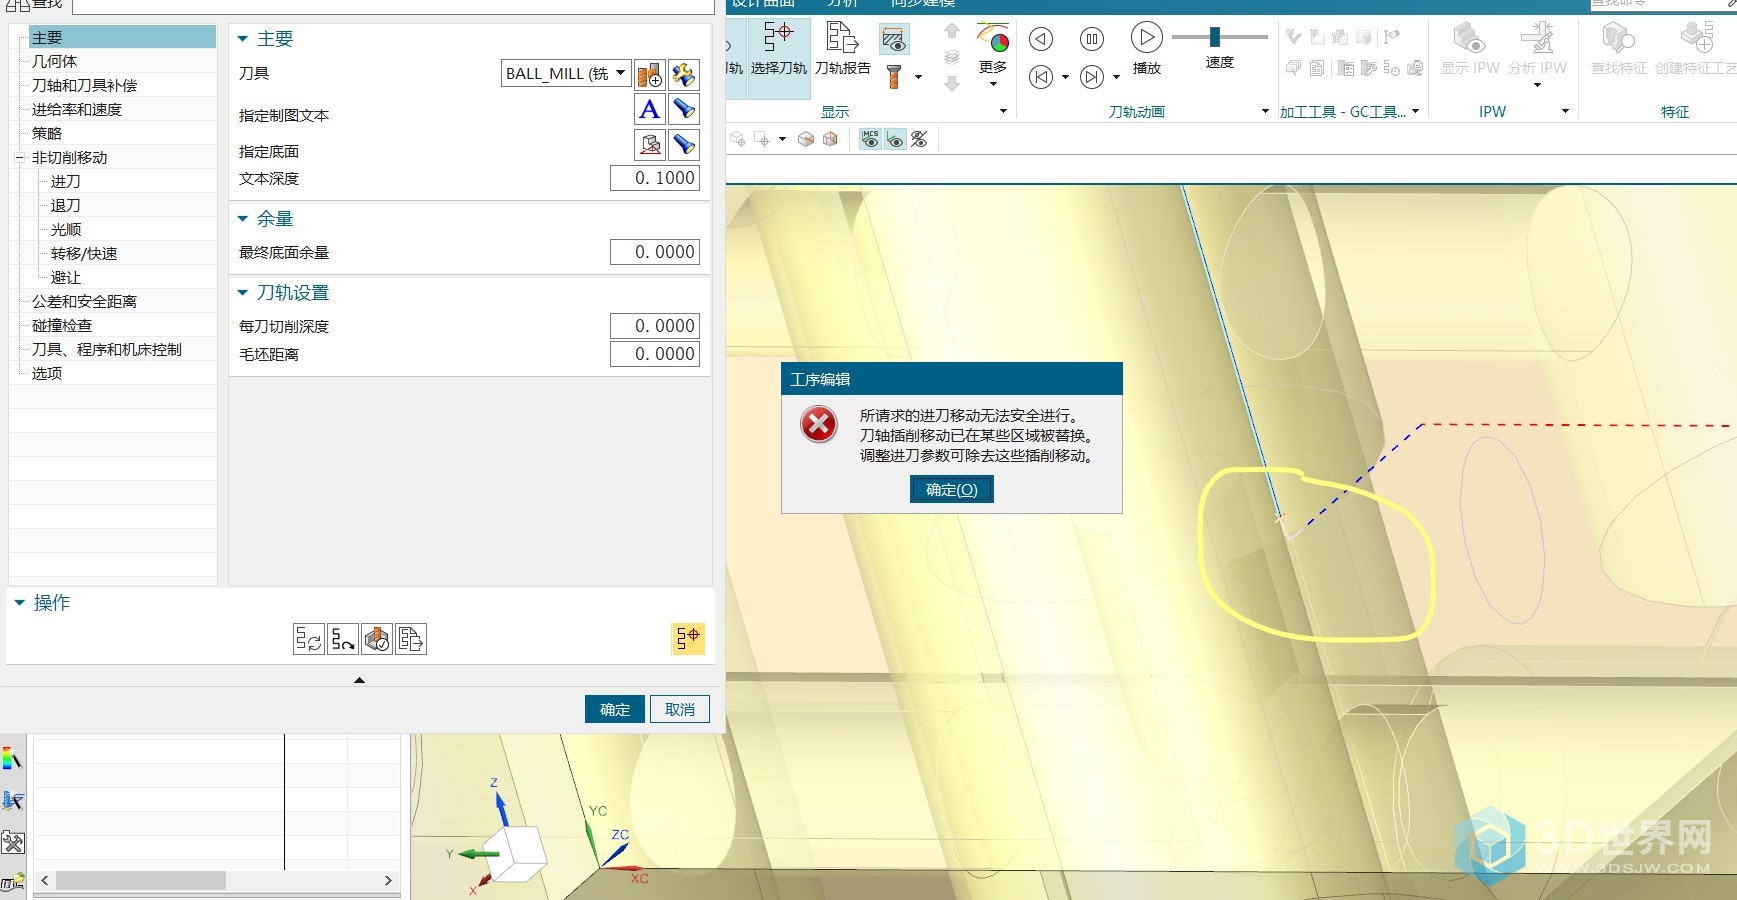Click the 分析 IPW icon

coord(1537,50)
